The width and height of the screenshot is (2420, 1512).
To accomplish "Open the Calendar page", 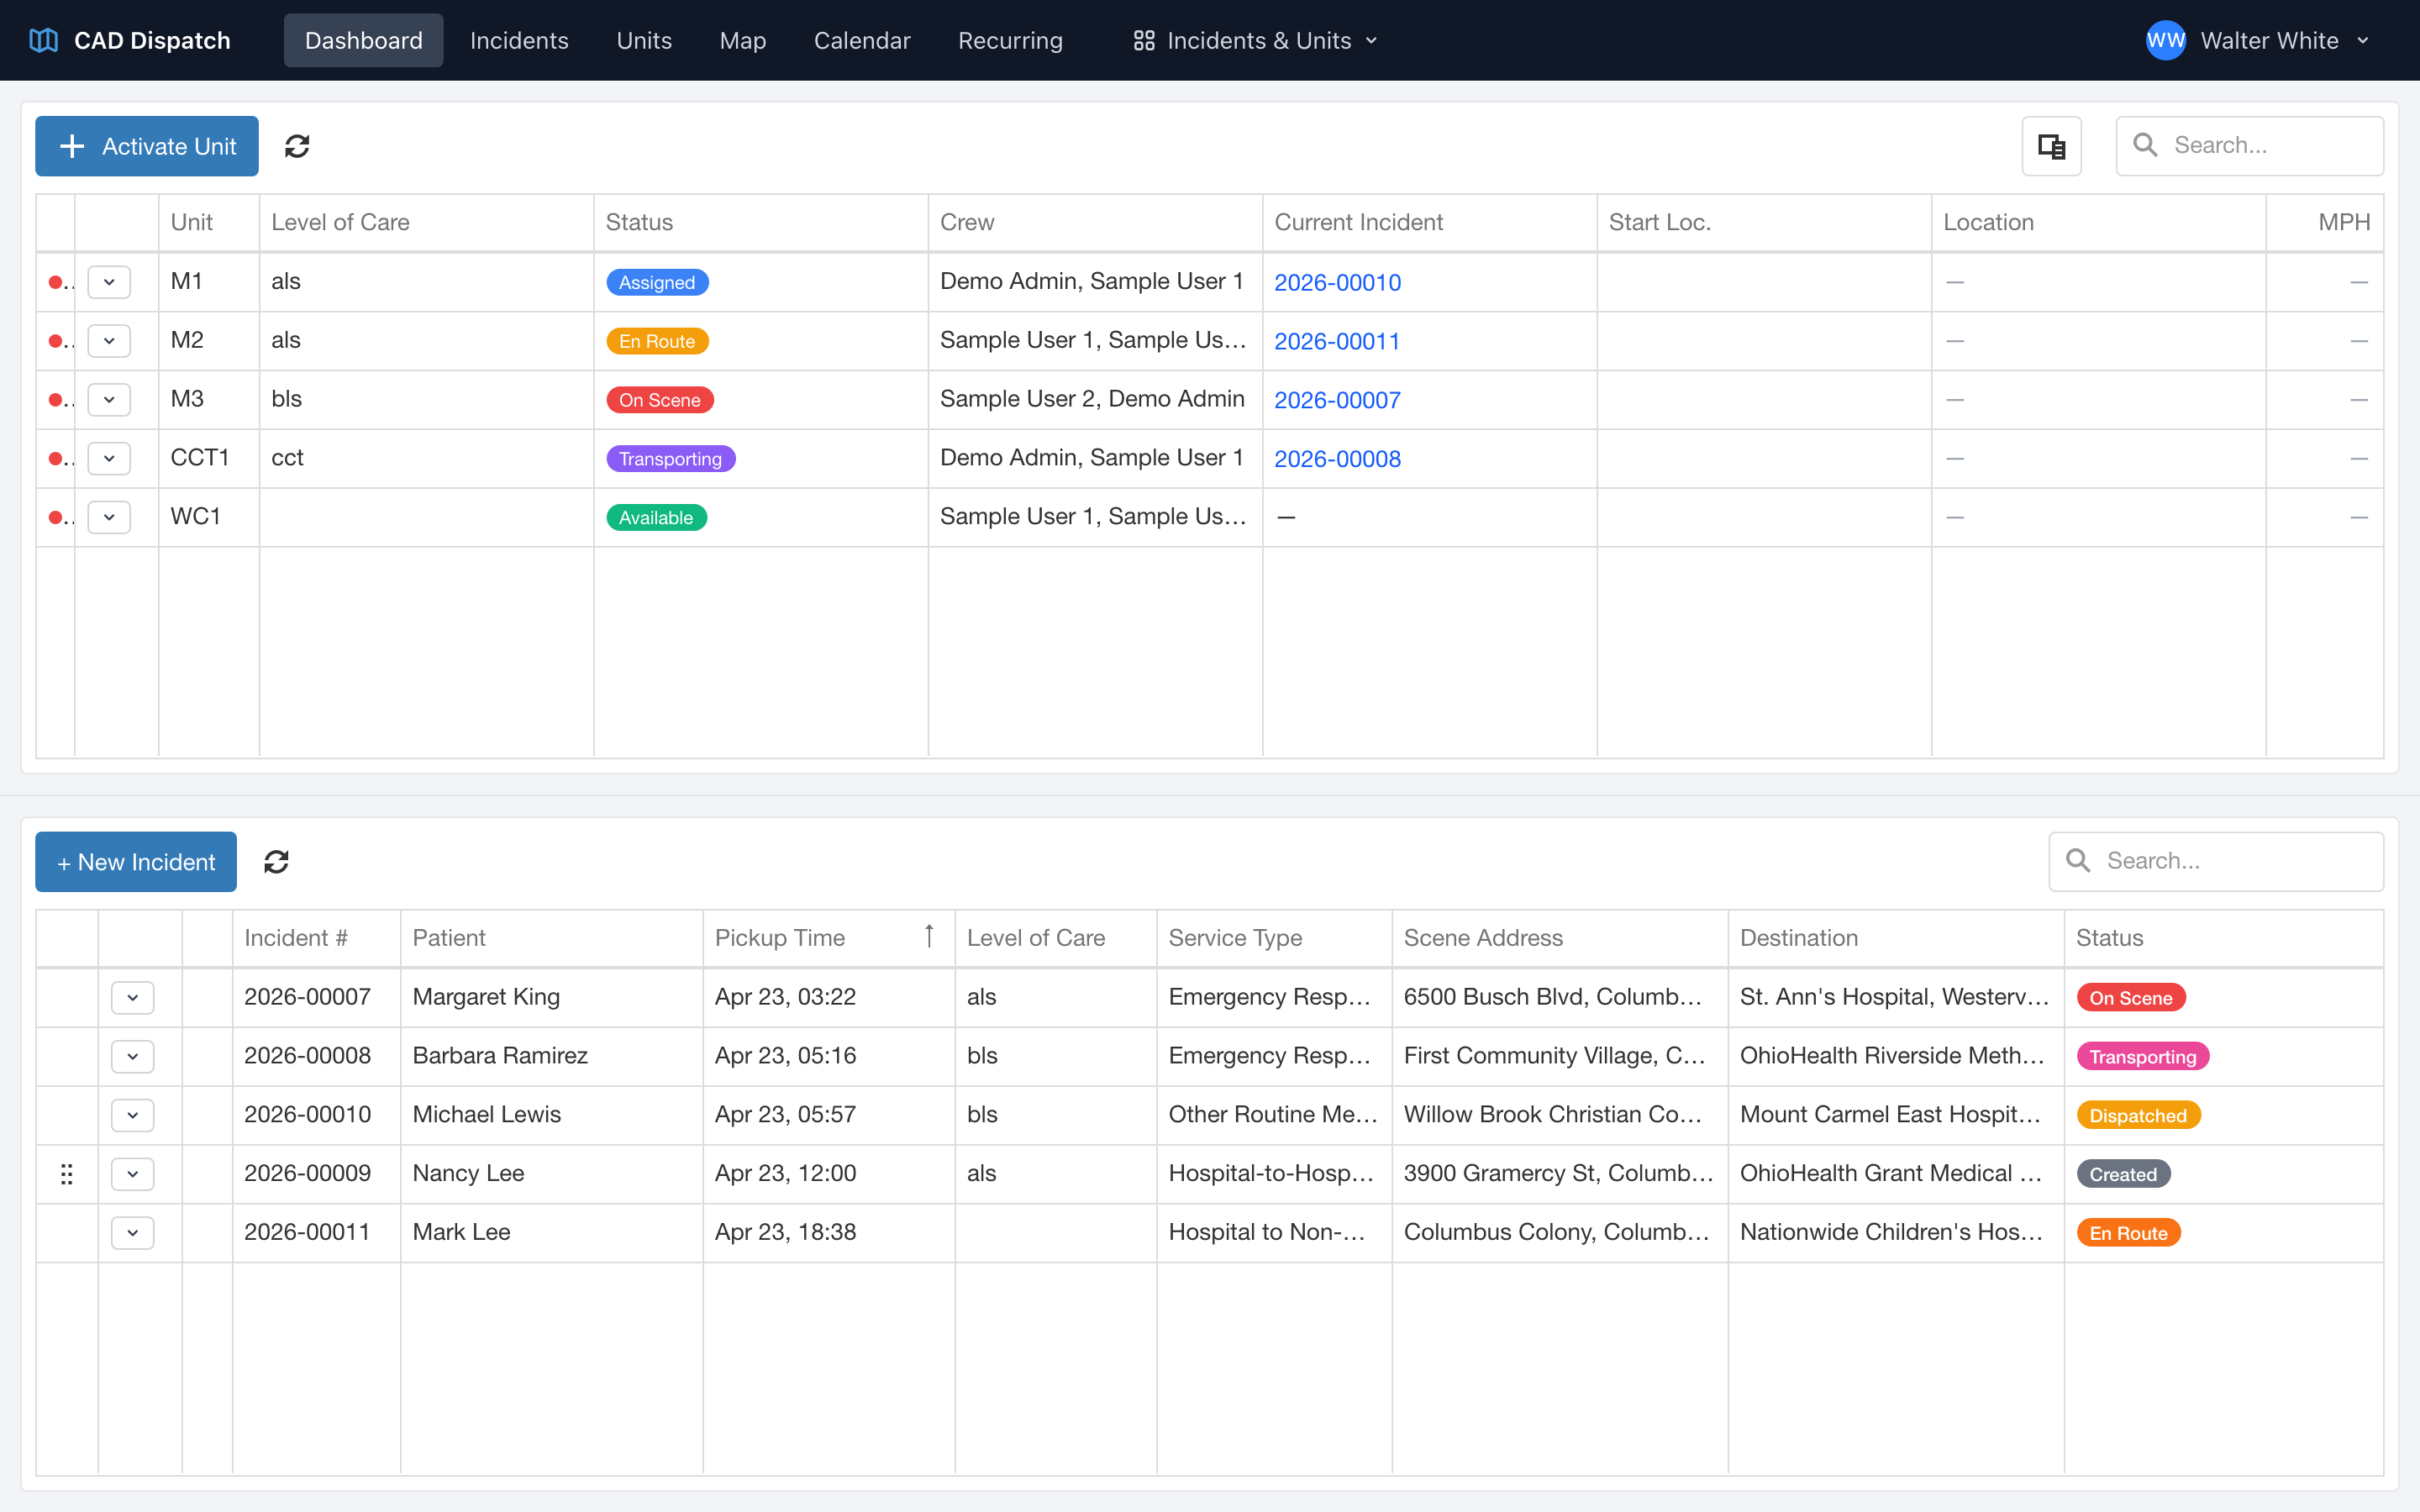I will click(862, 40).
